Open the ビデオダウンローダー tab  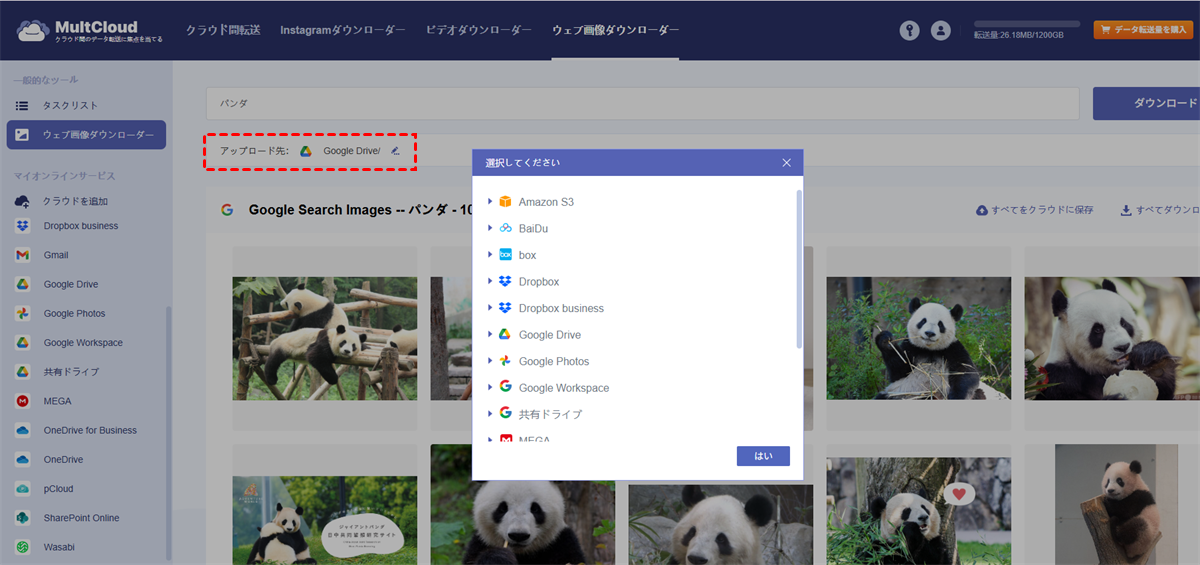coord(479,30)
